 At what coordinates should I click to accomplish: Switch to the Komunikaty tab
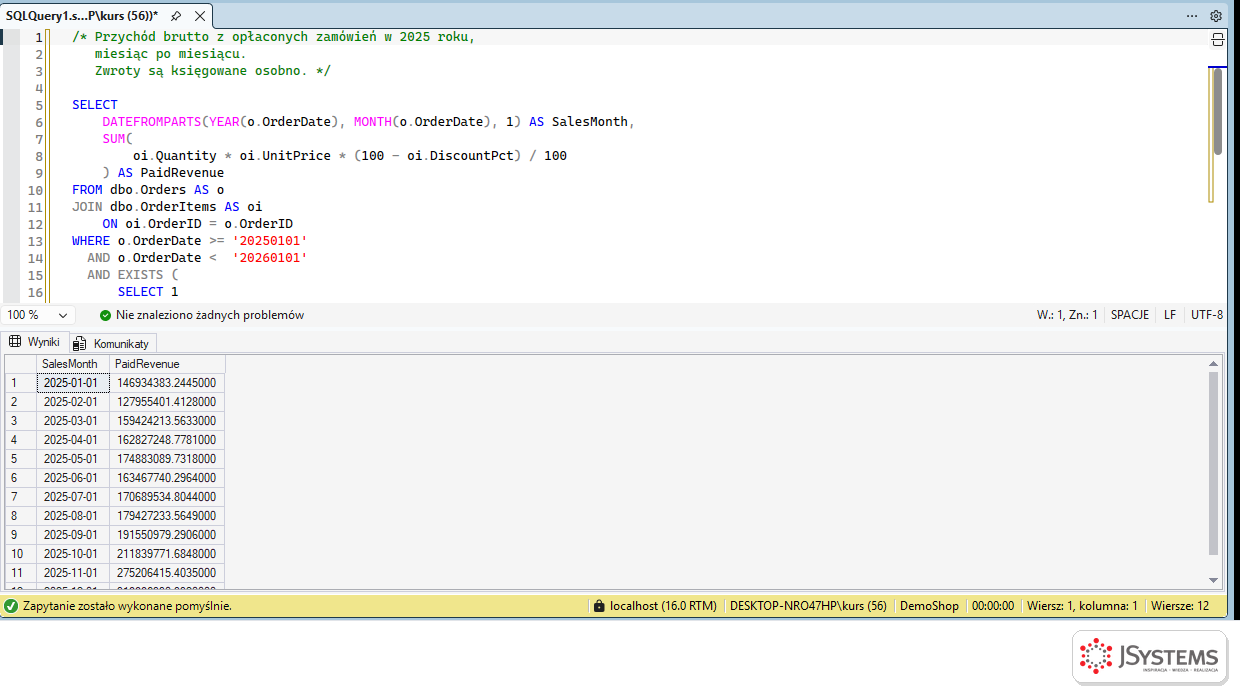tap(113, 343)
